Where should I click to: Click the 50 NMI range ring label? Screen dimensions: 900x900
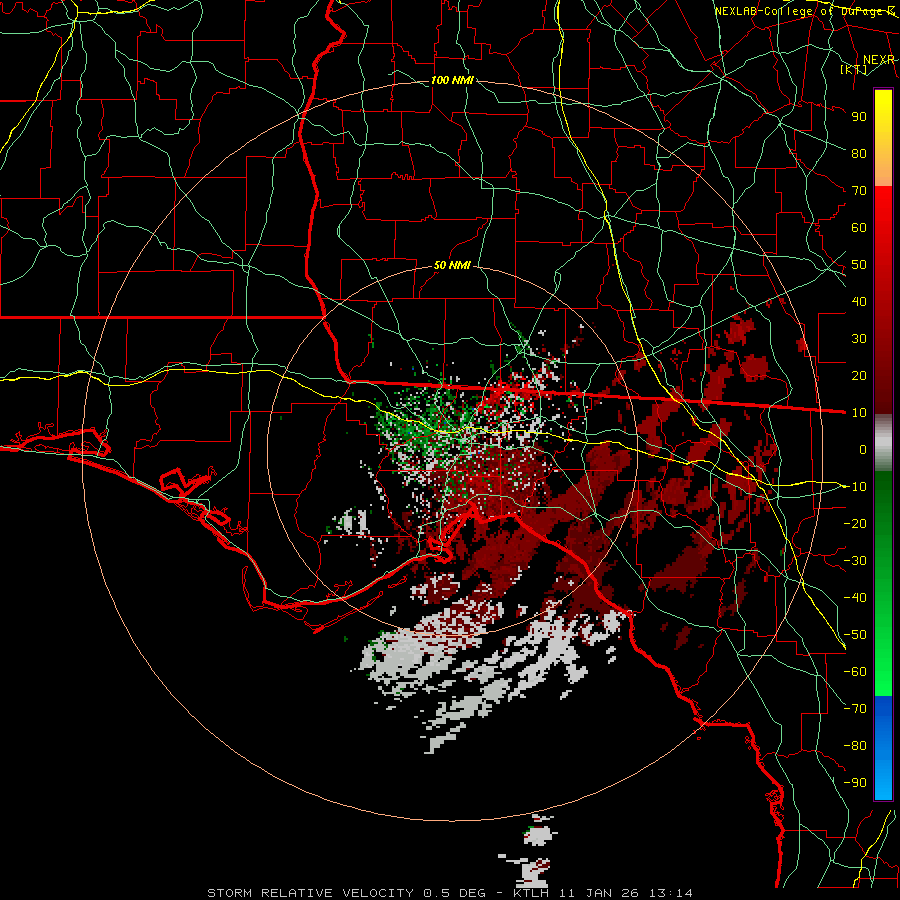point(452,265)
